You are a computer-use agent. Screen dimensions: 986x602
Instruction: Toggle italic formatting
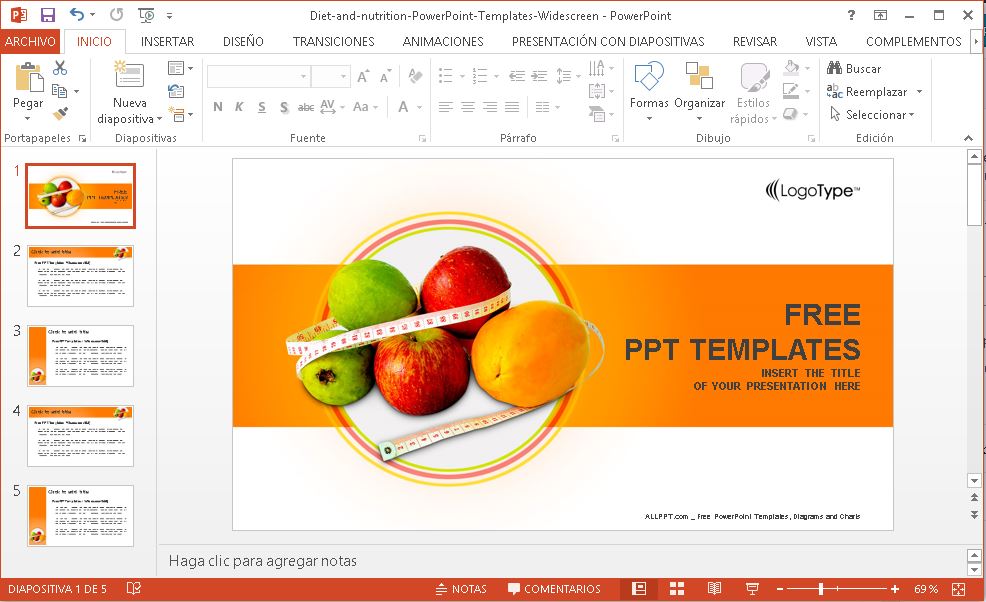pos(240,106)
